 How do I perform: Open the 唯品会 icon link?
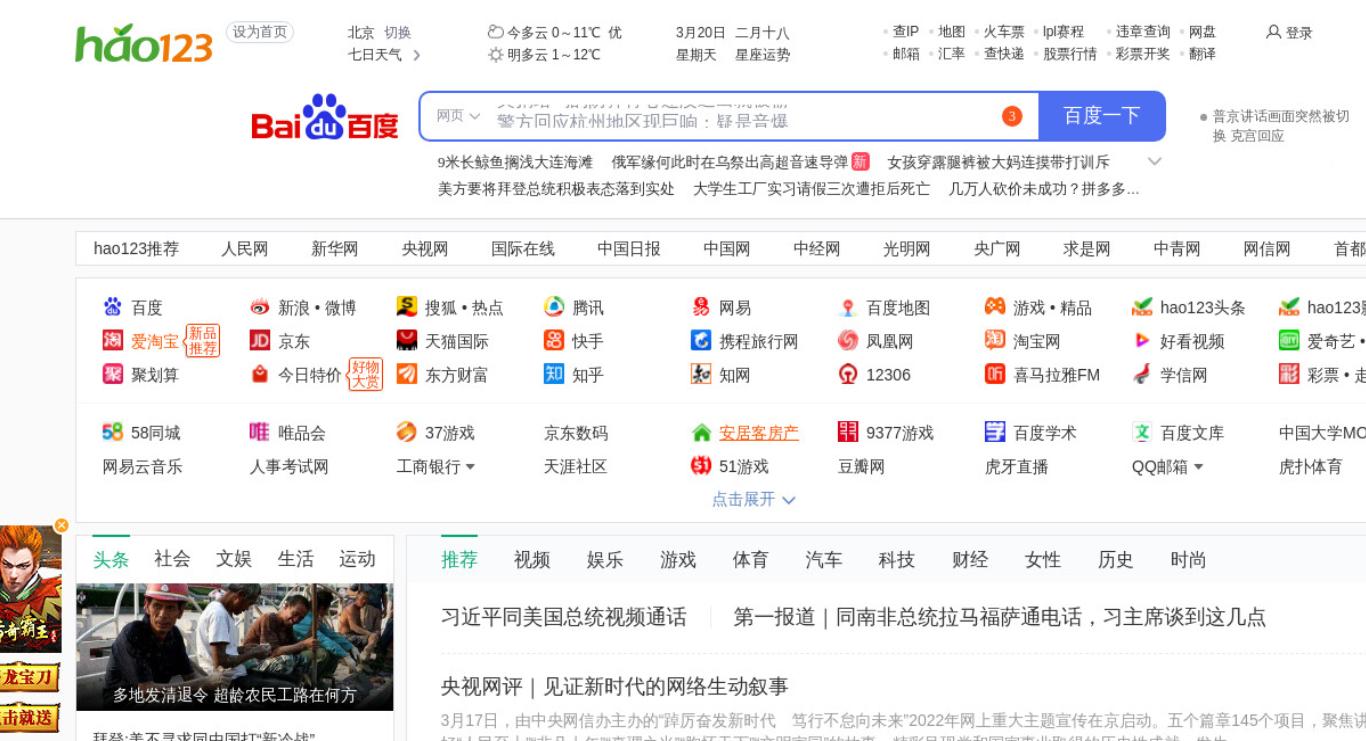pos(260,432)
